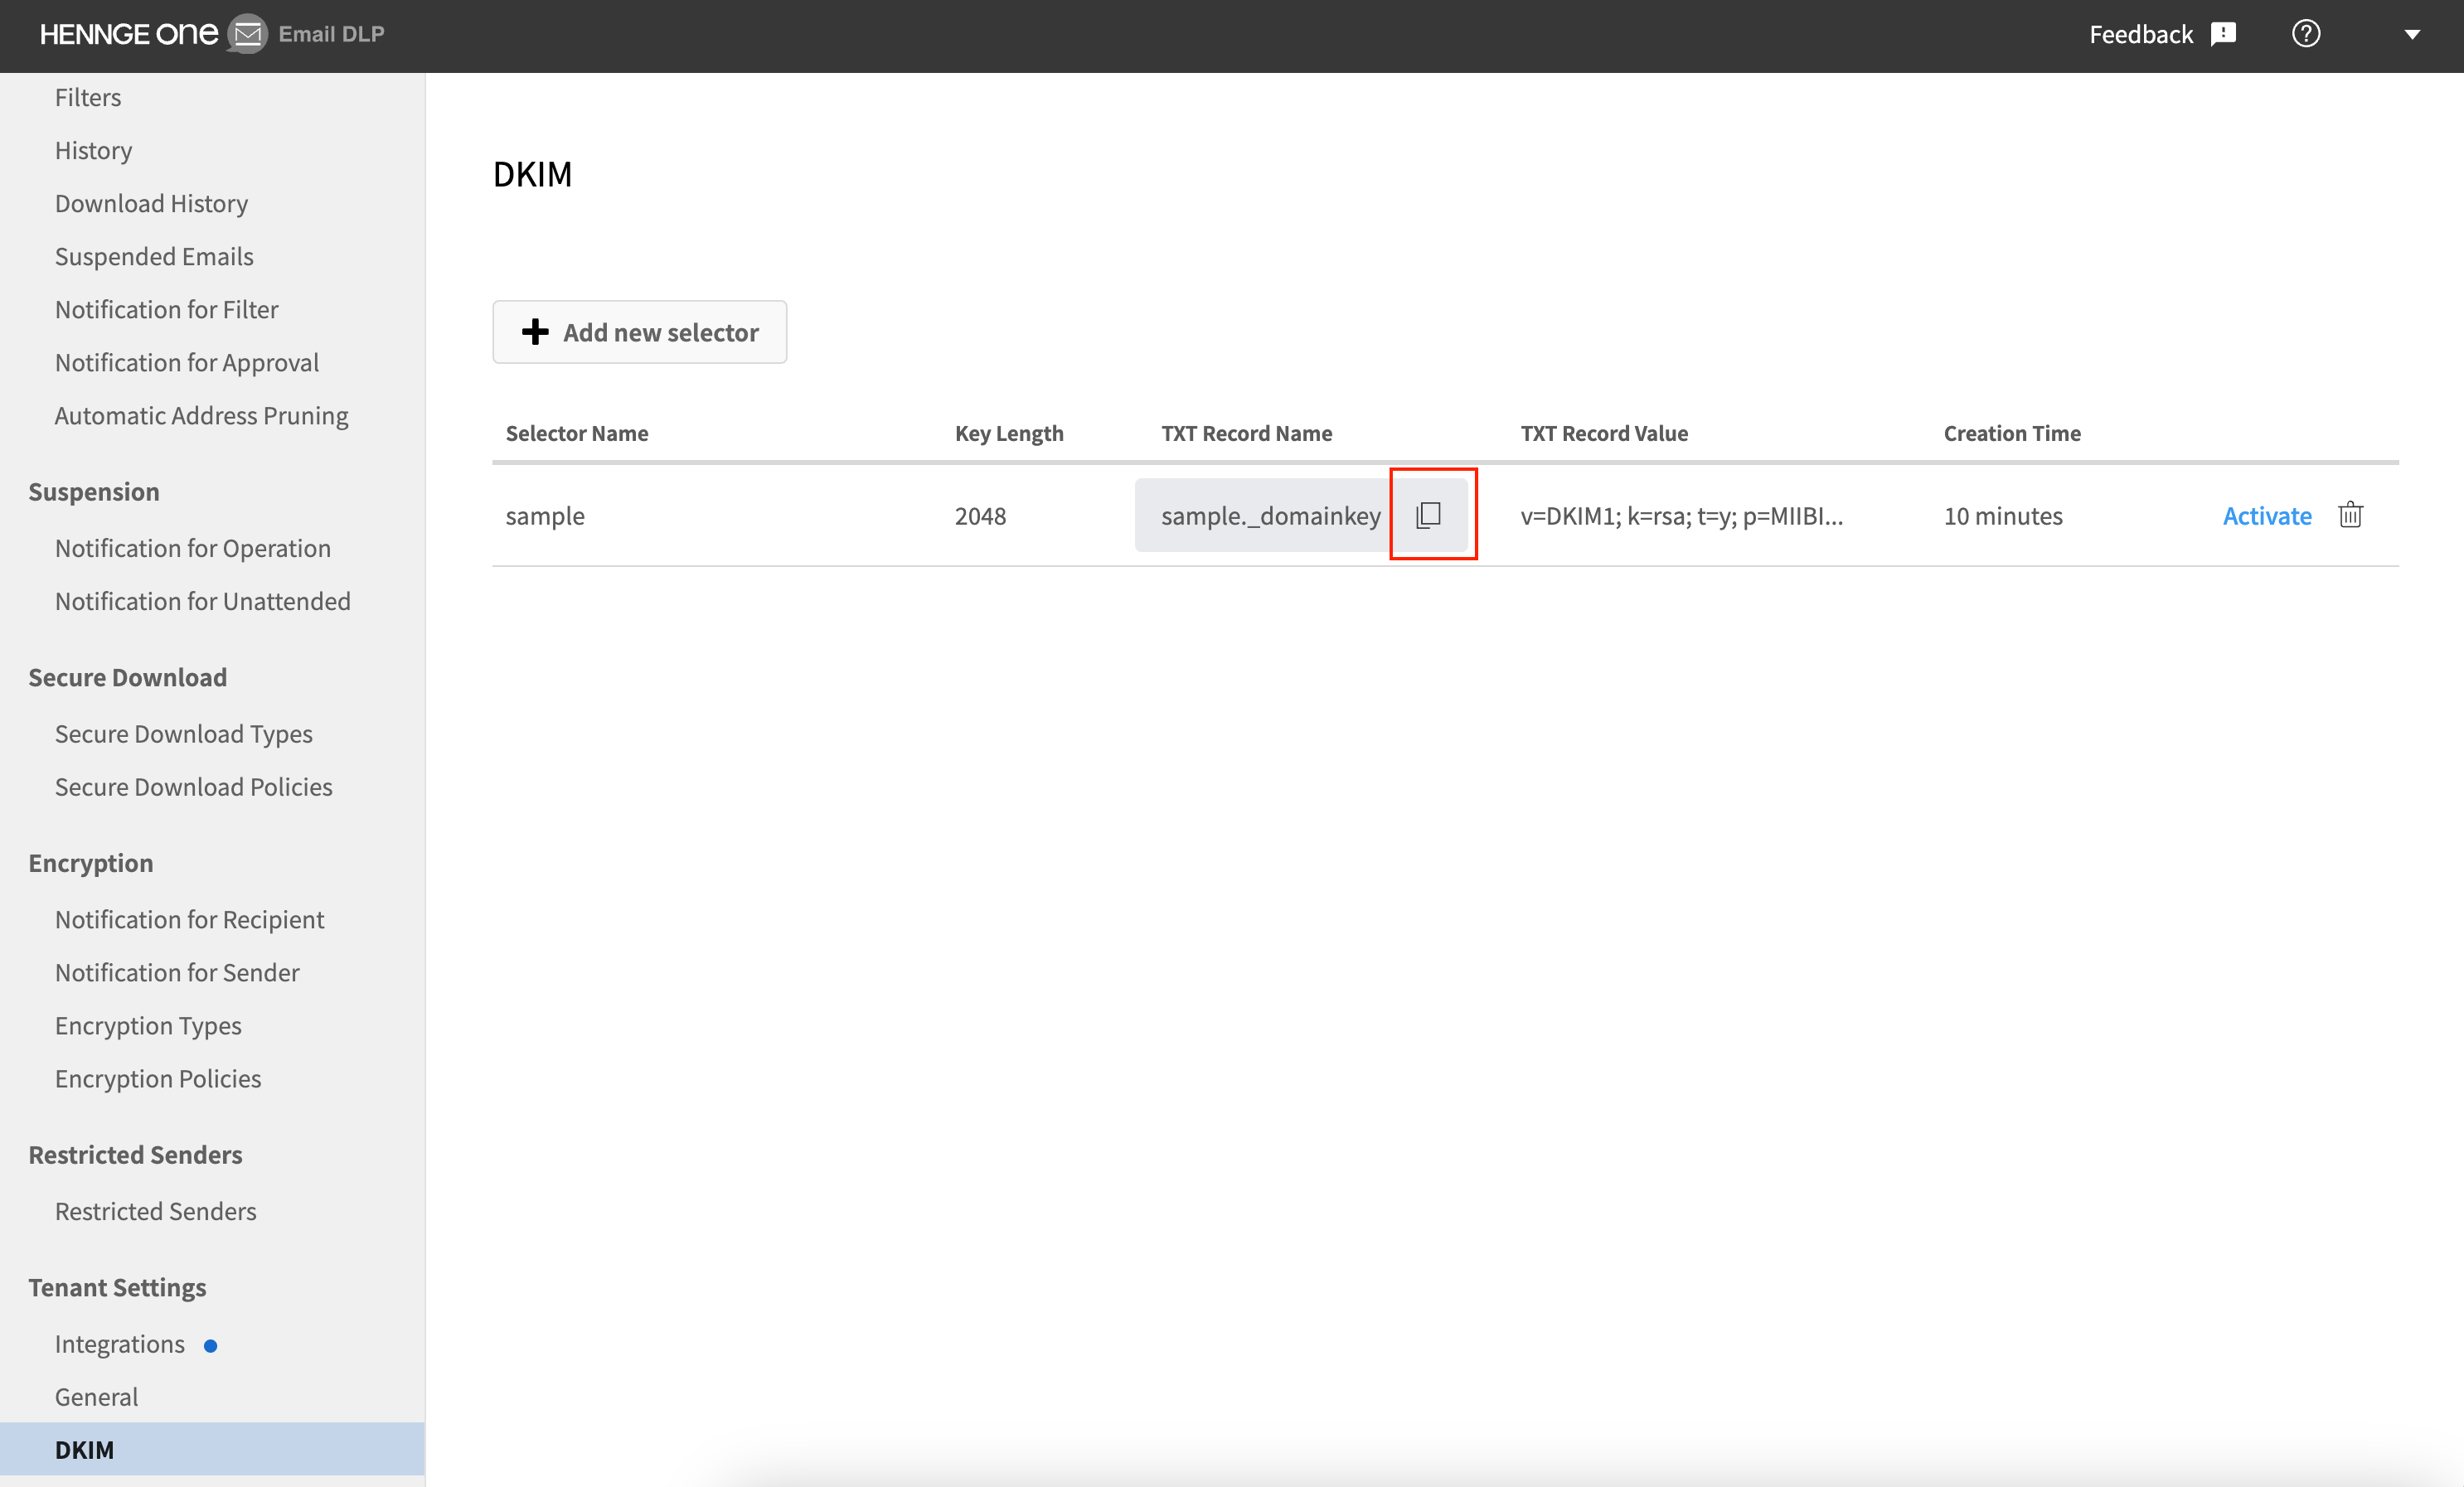This screenshot has height=1487, width=2464.
Task: Open Feedback link in header
Action: (x=2140, y=34)
